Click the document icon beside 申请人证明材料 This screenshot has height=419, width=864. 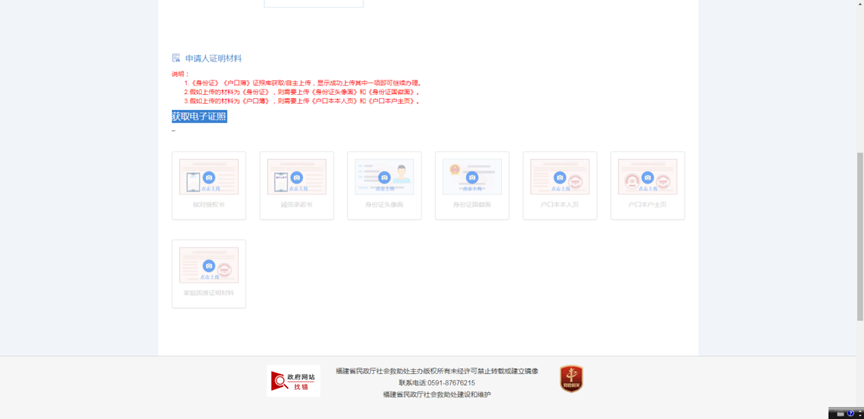[x=176, y=58]
